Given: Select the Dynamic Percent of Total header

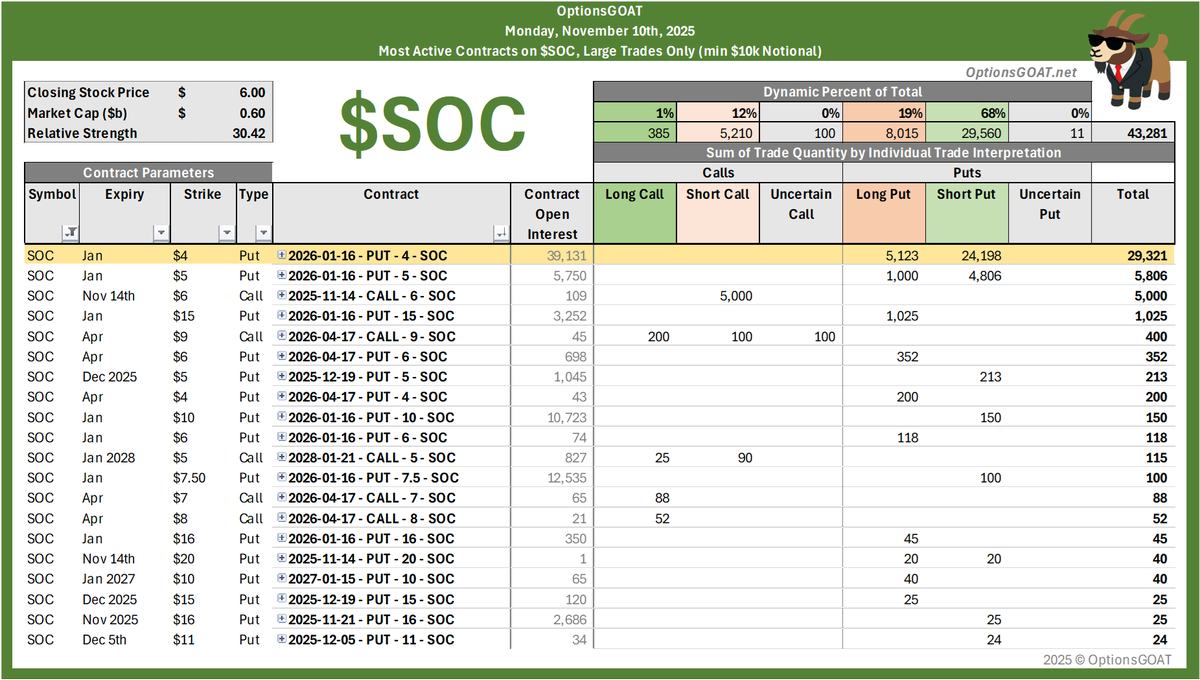Looking at the screenshot, I should [x=843, y=92].
